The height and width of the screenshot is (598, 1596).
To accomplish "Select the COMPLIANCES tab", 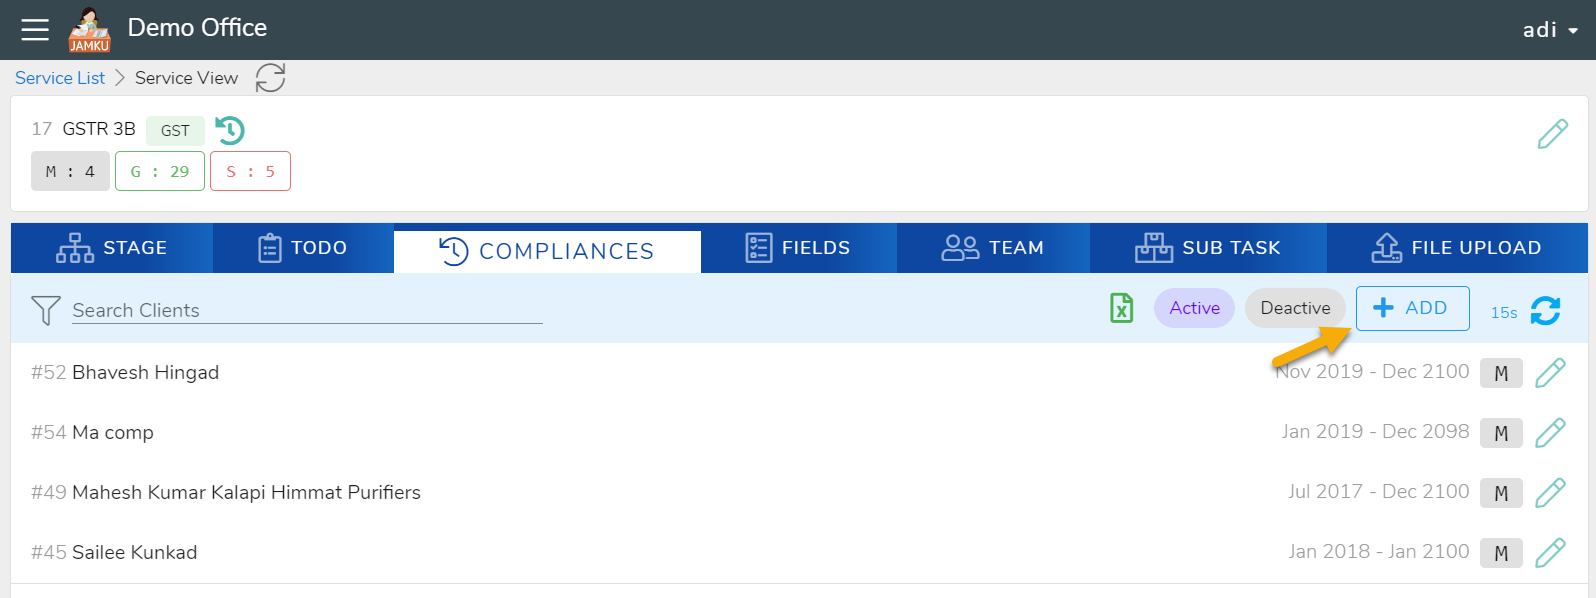I will click(547, 251).
